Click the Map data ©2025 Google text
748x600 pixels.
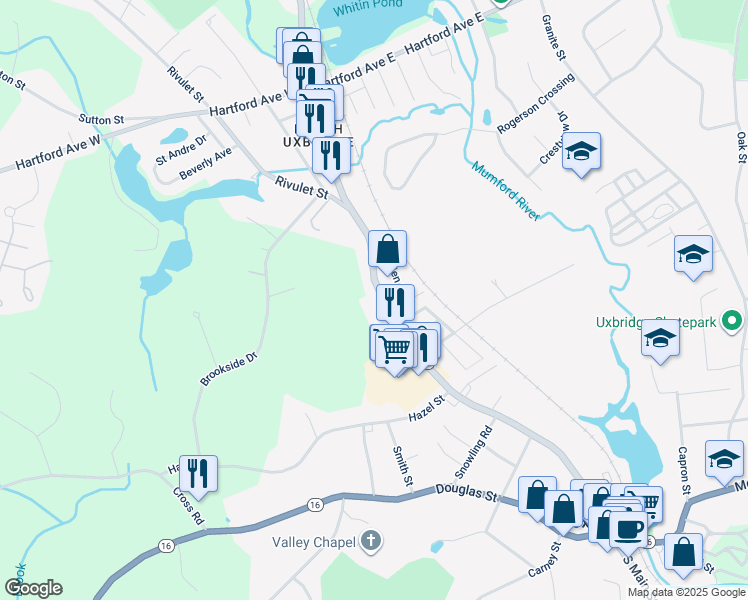tap(686, 592)
